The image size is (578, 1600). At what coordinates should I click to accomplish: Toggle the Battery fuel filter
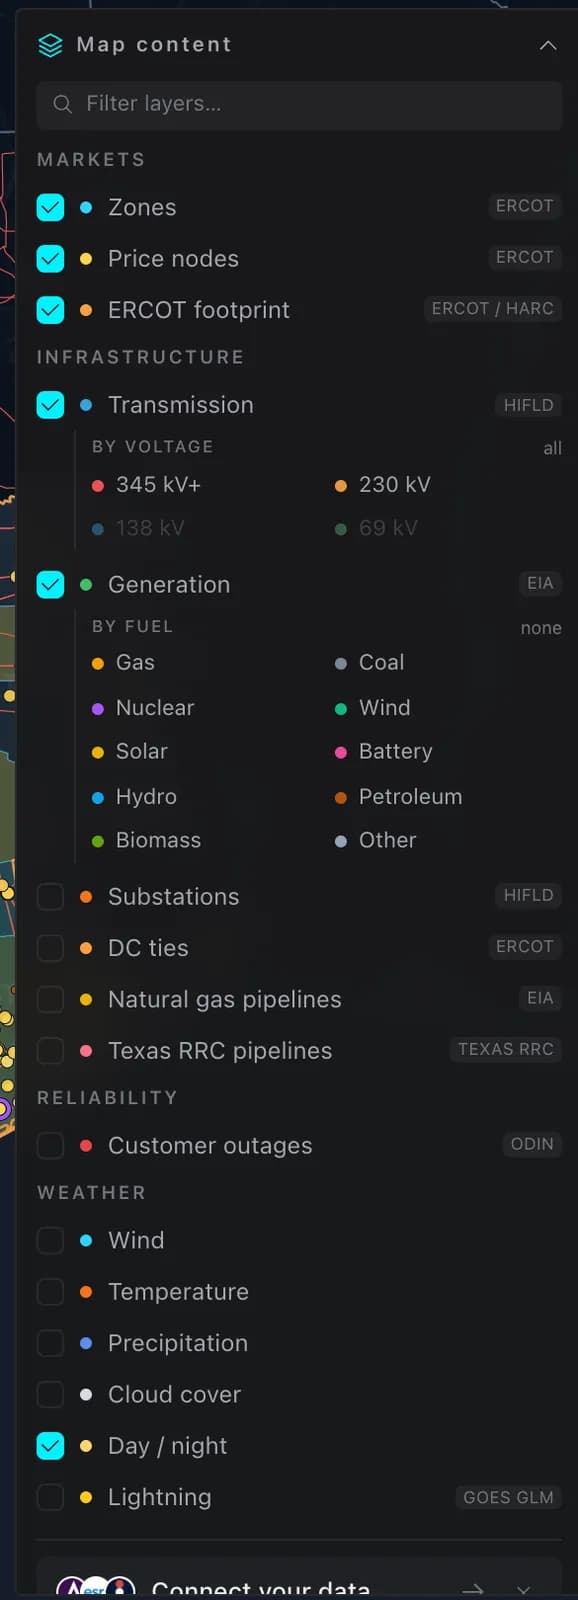click(384, 752)
